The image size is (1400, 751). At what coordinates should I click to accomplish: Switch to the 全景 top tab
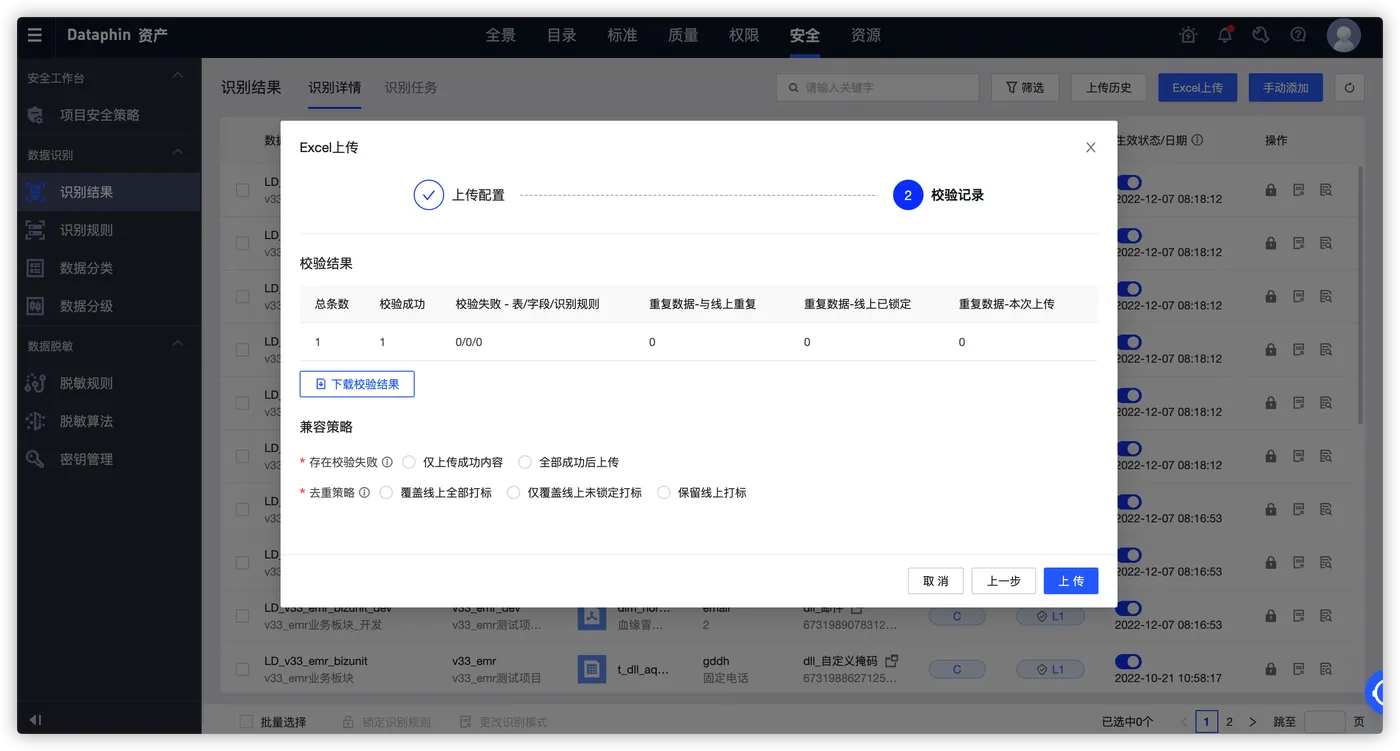click(501, 35)
